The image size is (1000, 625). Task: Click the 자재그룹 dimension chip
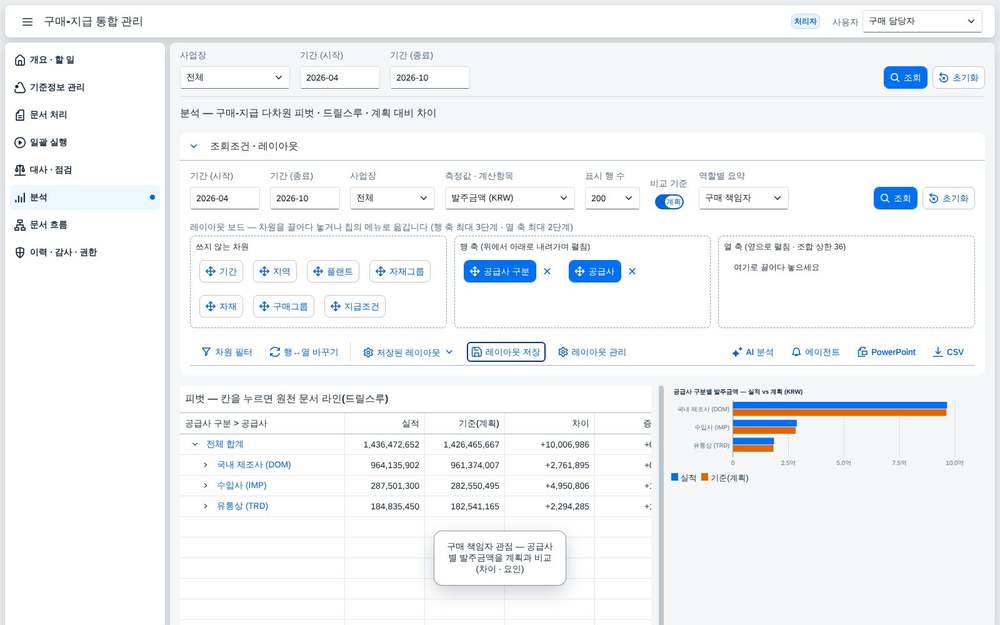pos(400,271)
